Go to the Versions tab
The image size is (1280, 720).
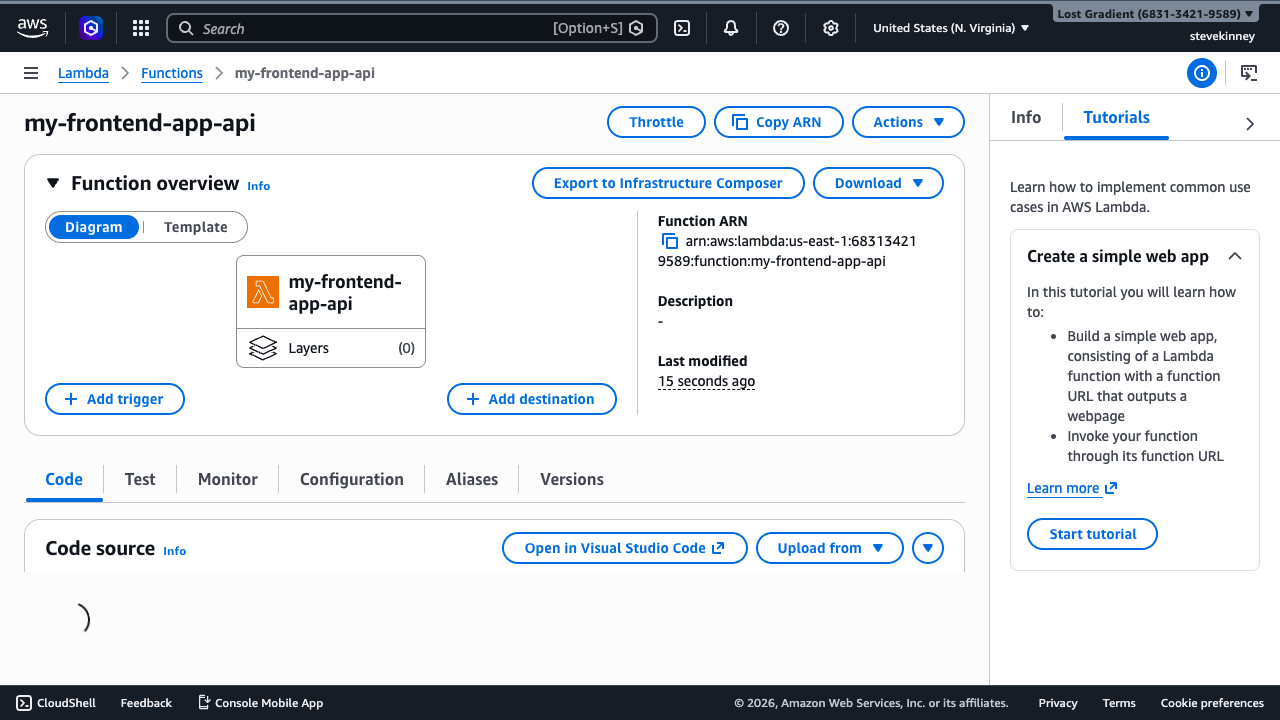click(572, 479)
